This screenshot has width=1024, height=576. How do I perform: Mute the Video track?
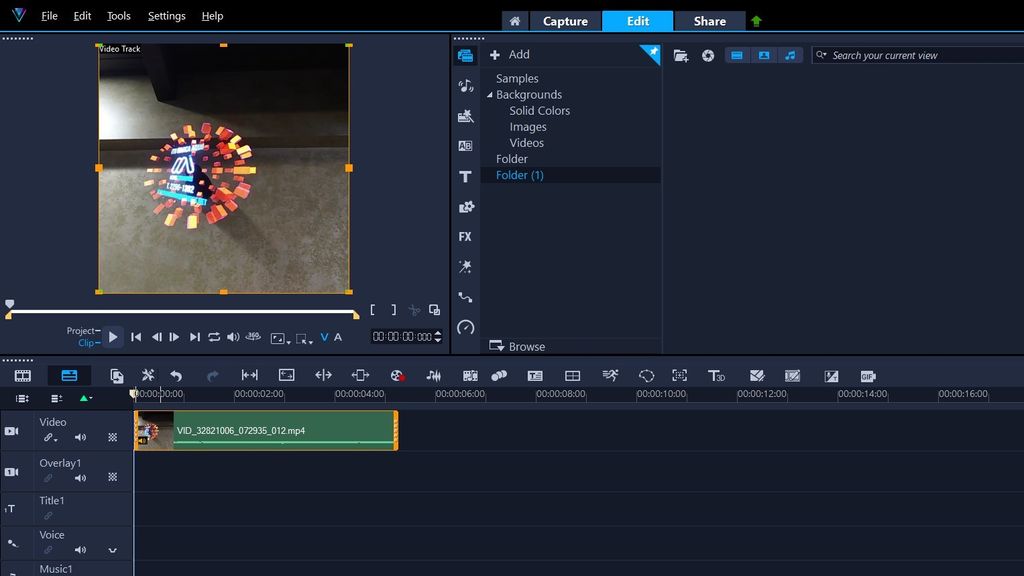80,437
